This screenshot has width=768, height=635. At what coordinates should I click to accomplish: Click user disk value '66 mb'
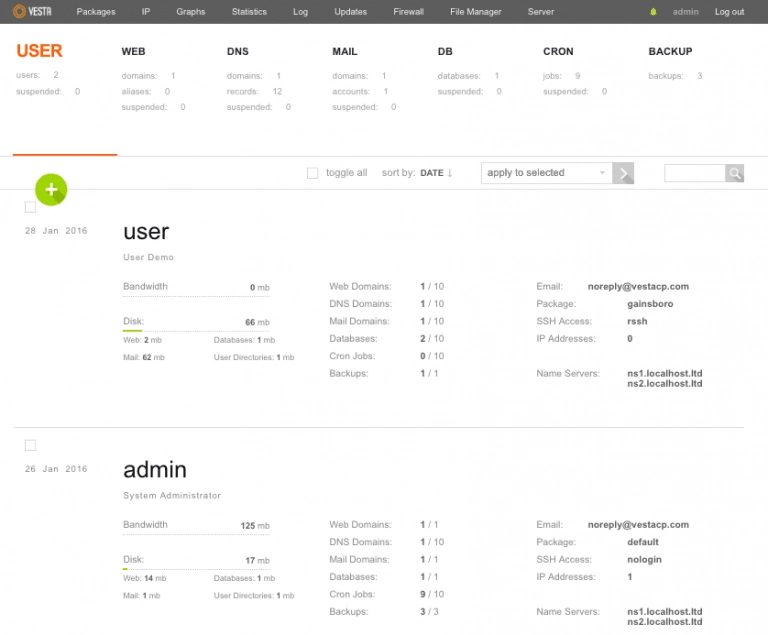257,322
